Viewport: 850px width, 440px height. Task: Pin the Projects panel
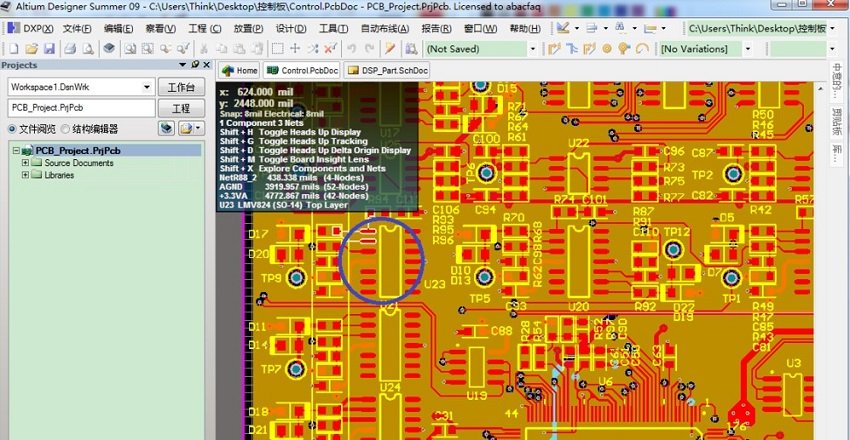tap(195, 64)
